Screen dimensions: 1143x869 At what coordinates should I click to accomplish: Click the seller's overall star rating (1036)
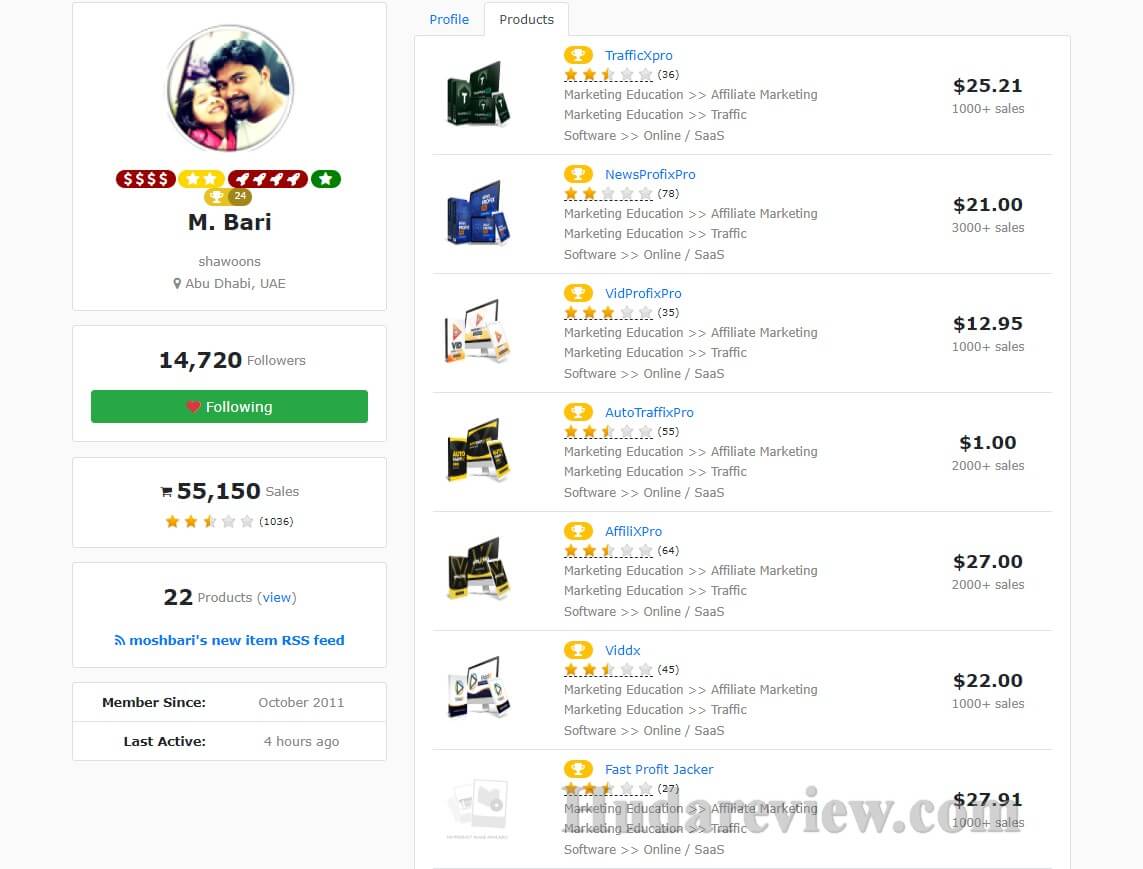209,521
